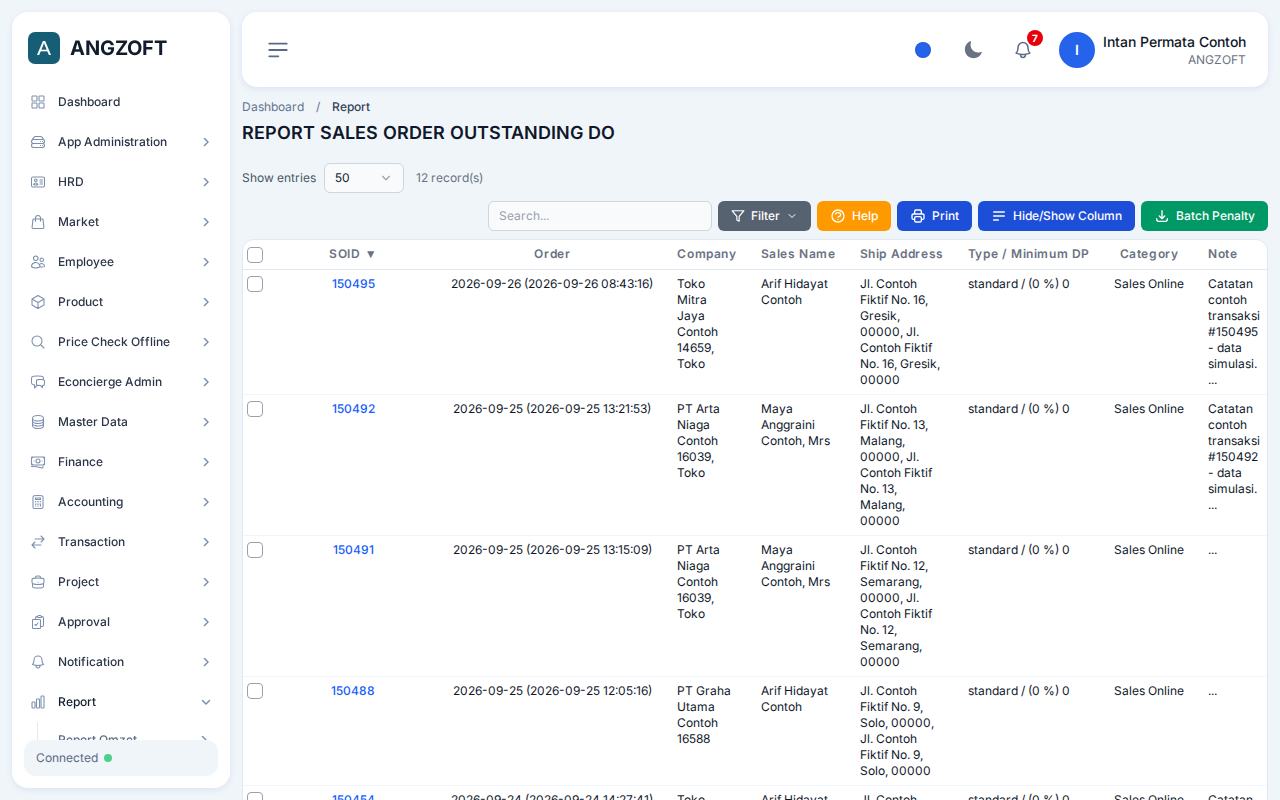Open user avatar for Intan Permata Contoh

click(1077, 50)
